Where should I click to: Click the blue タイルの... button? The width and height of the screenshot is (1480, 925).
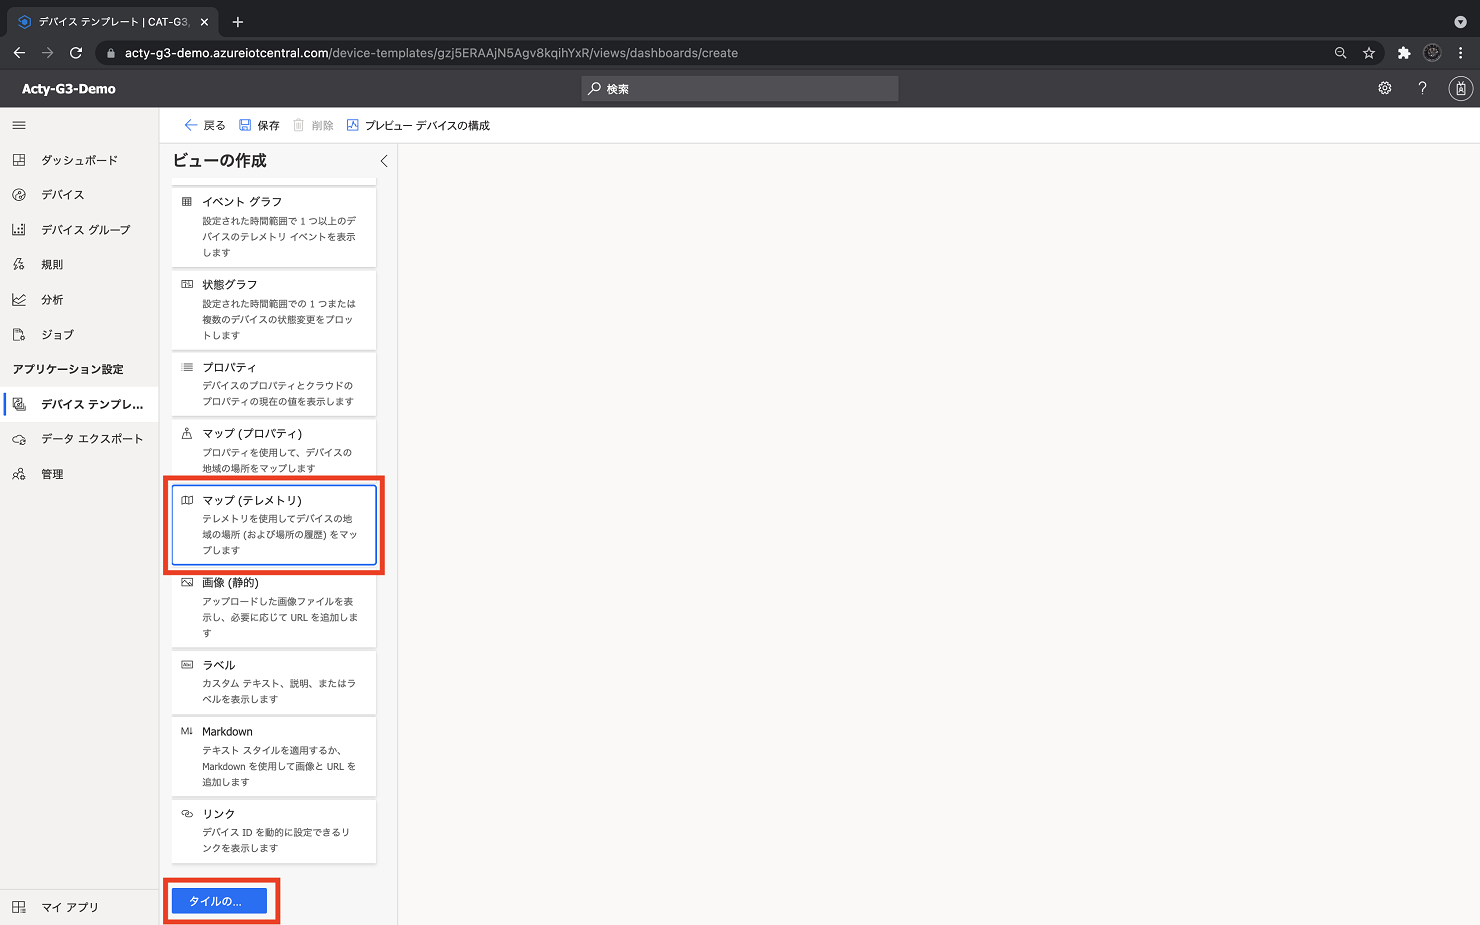click(x=219, y=901)
